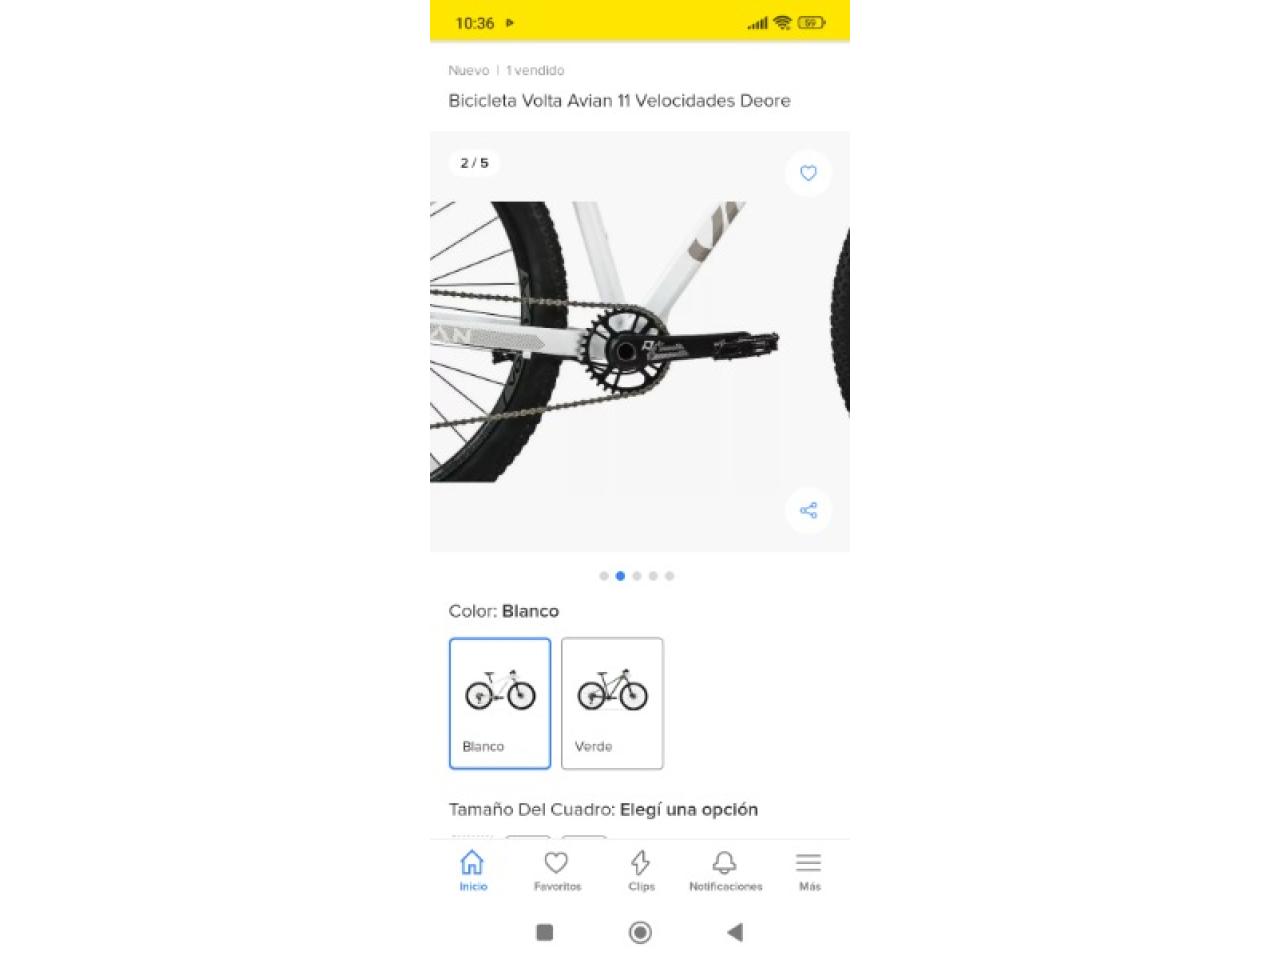Tap Android recent apps square button

pyautogui.click(x=545, y=932)
